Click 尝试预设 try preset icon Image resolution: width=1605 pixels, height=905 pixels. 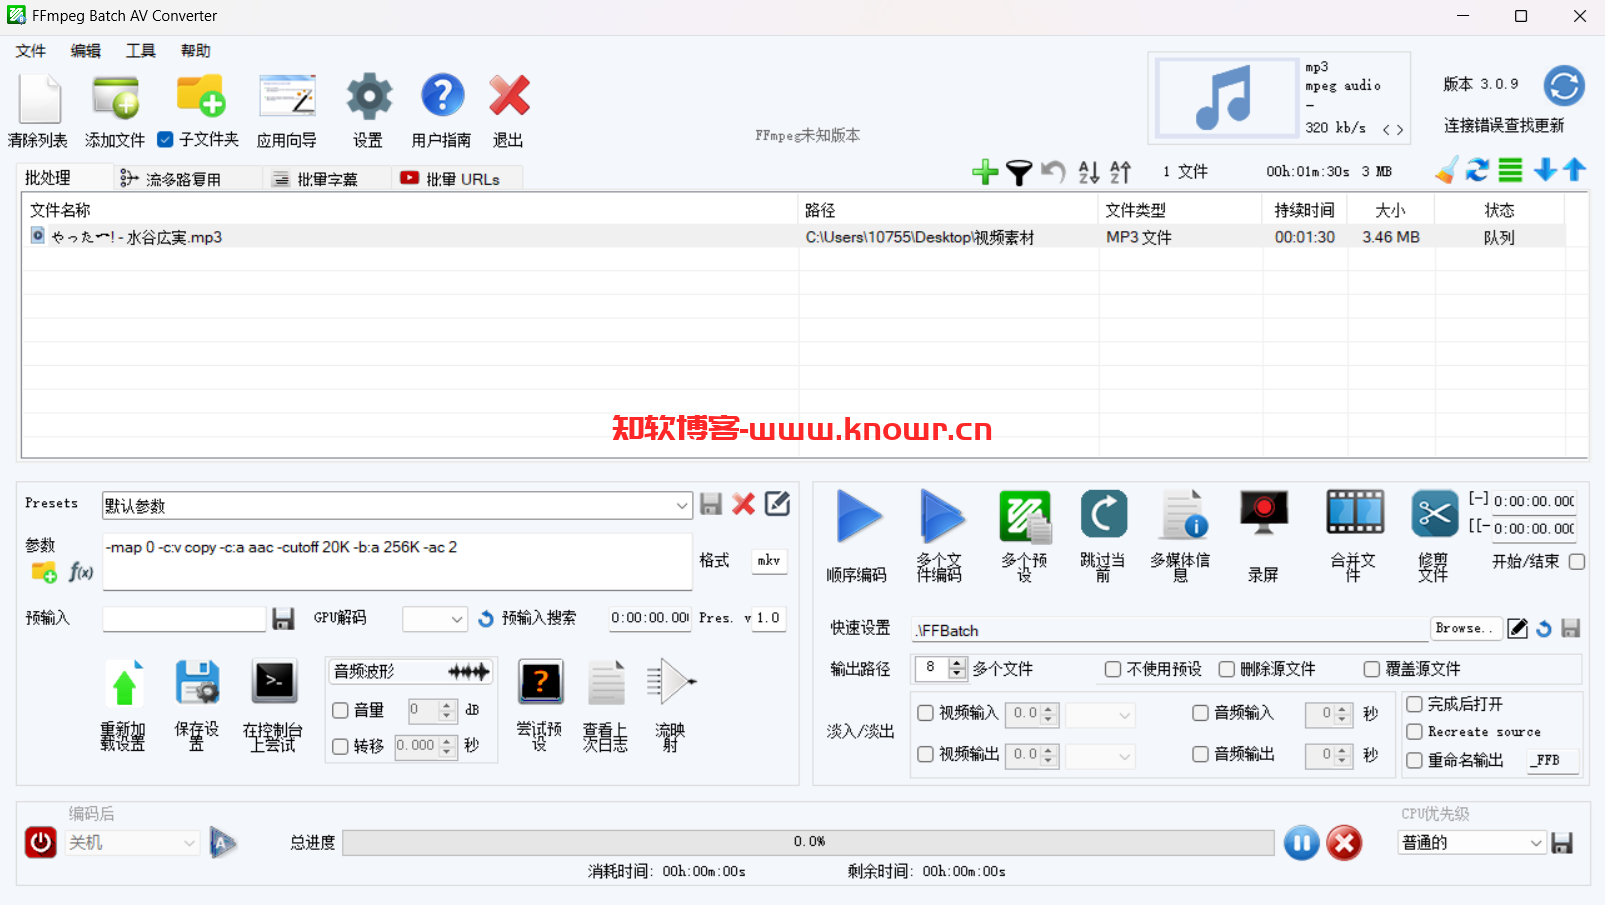coord(540,682)
